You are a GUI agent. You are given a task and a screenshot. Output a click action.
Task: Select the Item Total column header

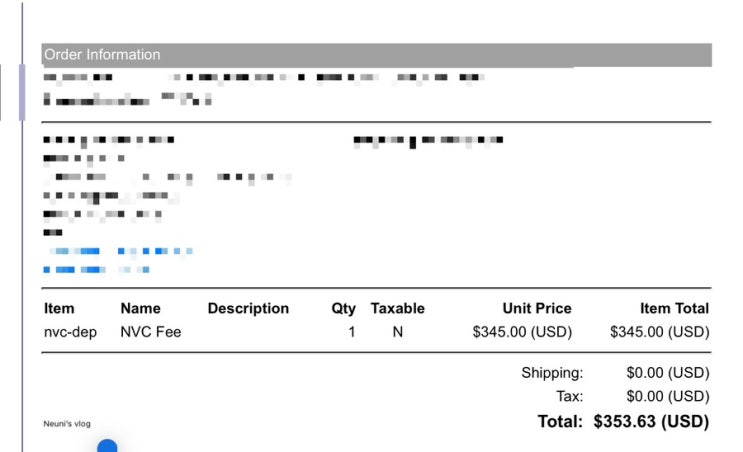coord(674,308)
